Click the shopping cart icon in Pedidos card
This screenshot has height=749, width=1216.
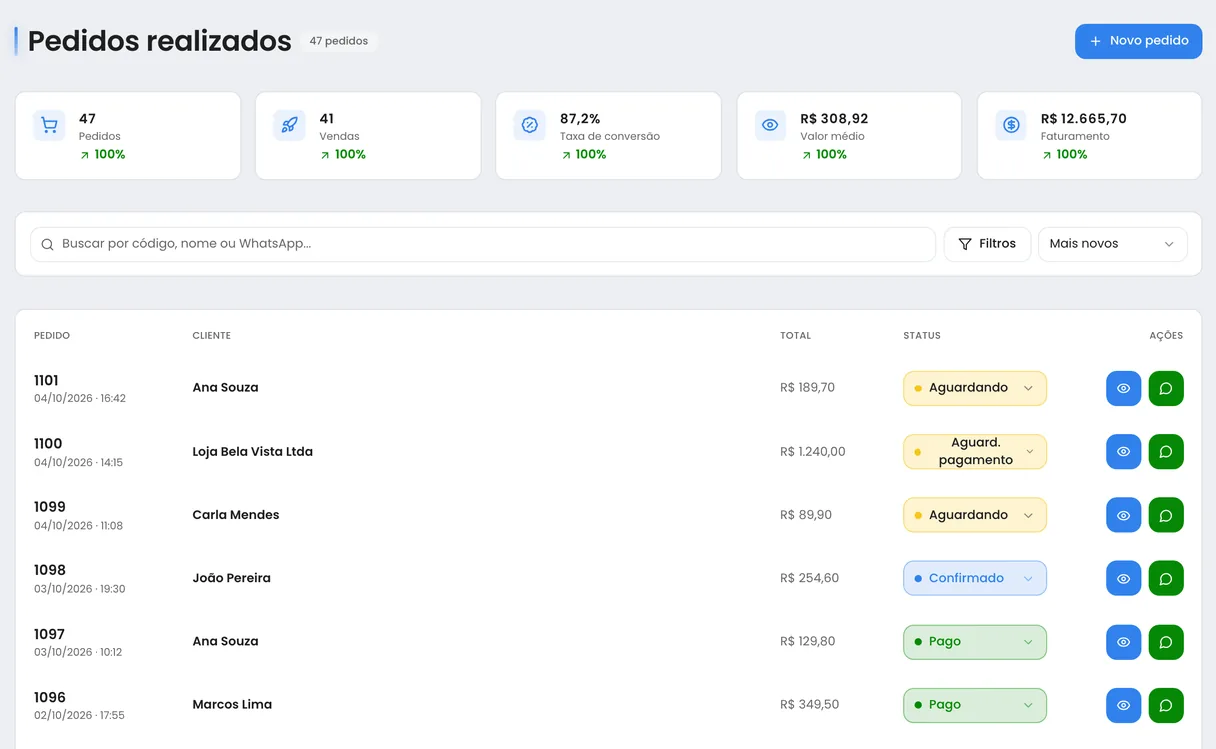coord(49,125)
